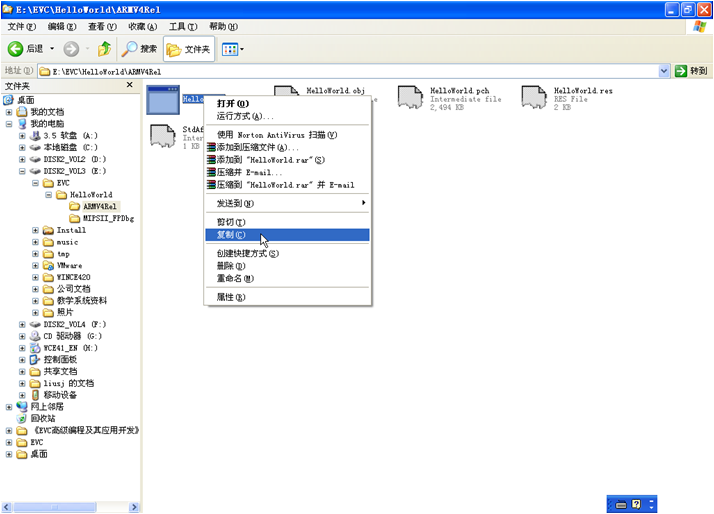Select Properties (属性) in context menu
The width and height of the screenshot is (714, 514).
click(x=231, y=297)
